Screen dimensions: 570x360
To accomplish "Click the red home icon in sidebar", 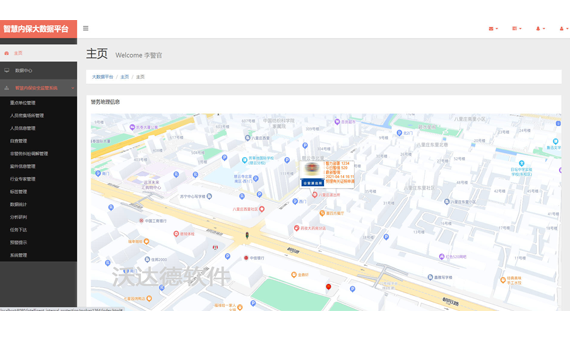I will coord(7,53).
